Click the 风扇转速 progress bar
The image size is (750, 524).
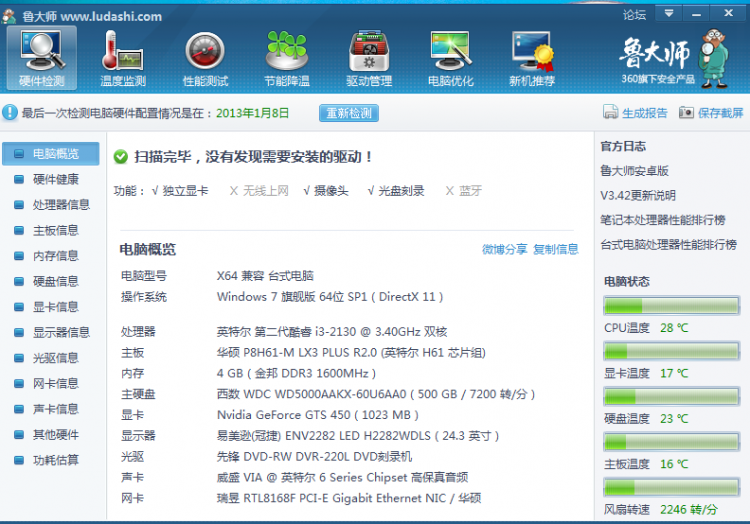(672, 487)
